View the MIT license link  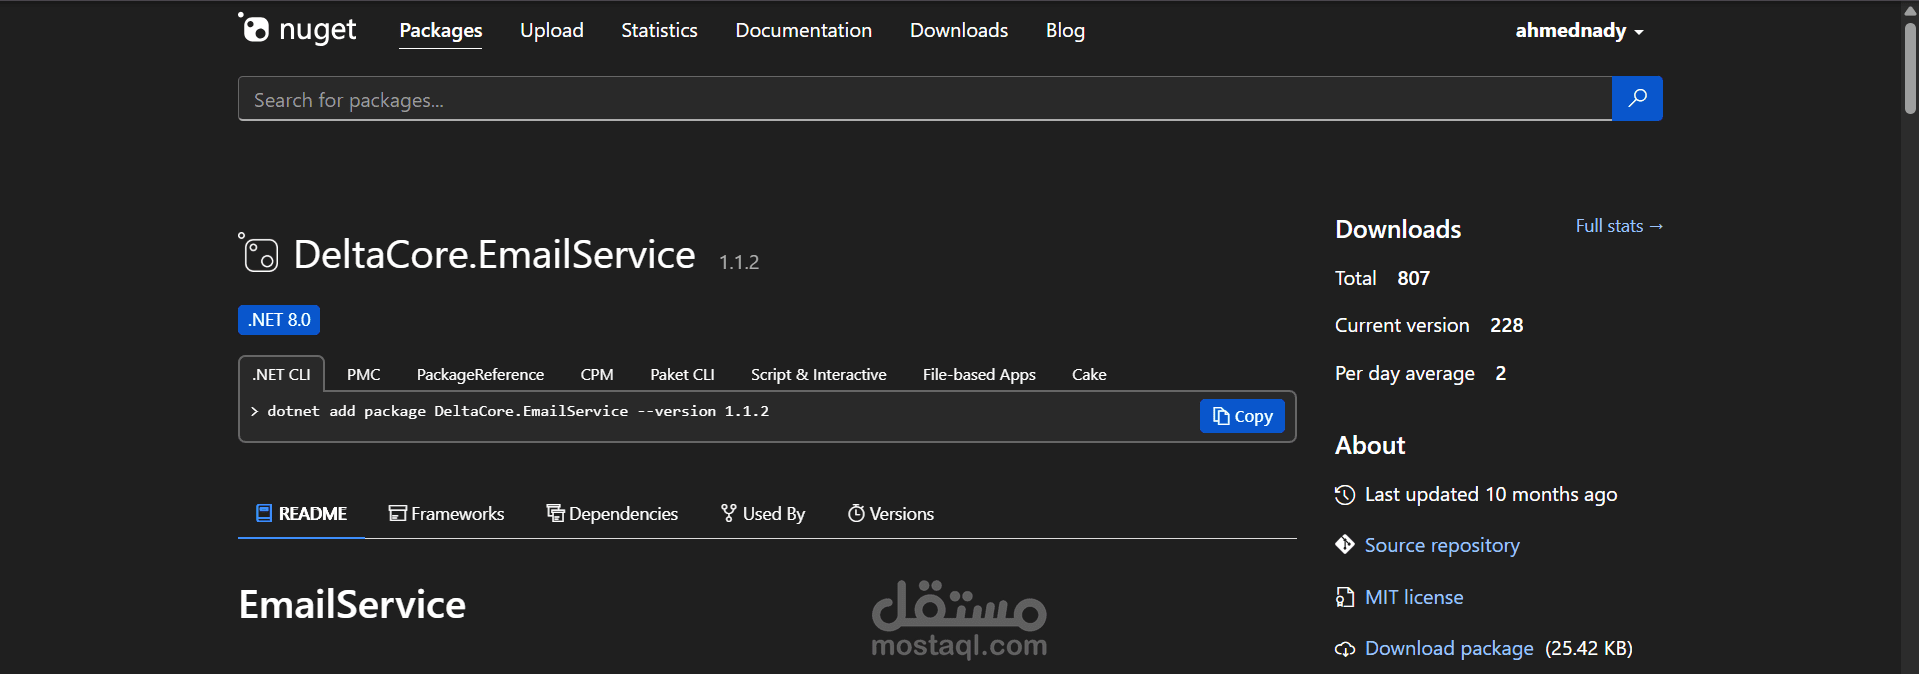pos(1414,597)
